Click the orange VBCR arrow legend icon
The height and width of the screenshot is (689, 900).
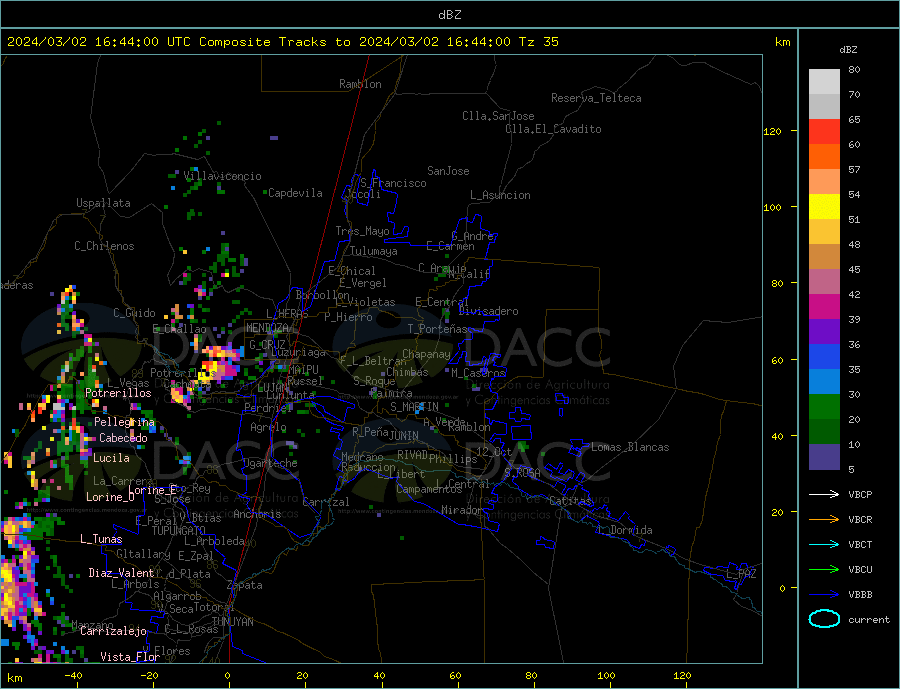824,520
